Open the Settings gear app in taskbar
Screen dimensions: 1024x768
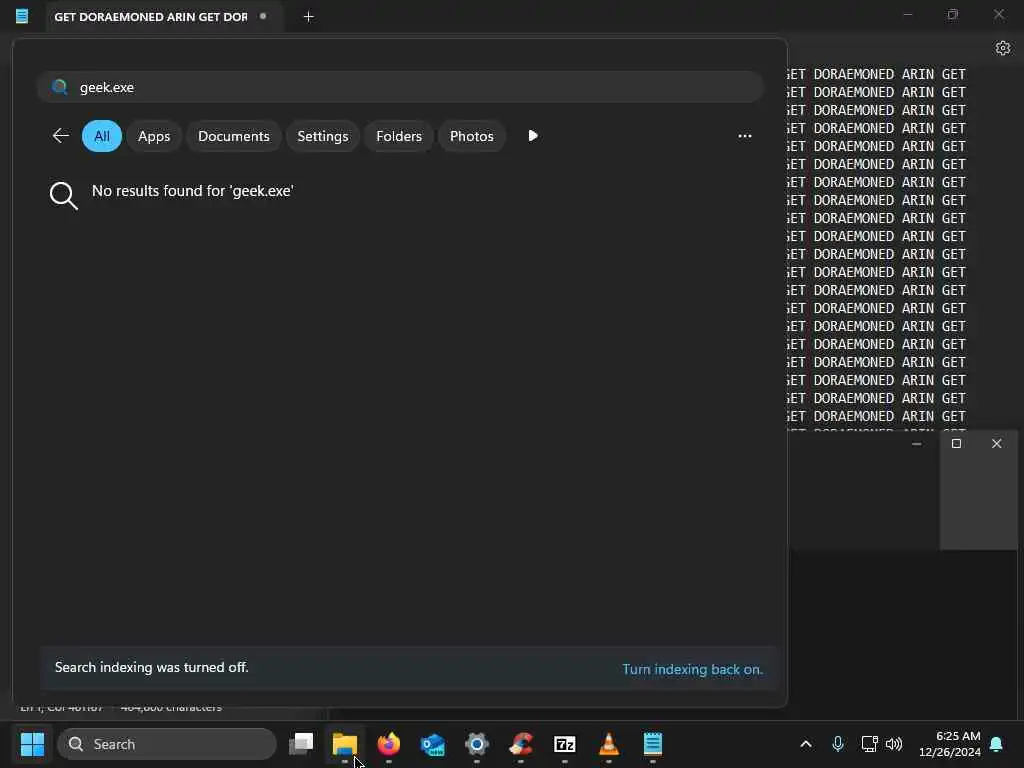click(x=477, y=744)
